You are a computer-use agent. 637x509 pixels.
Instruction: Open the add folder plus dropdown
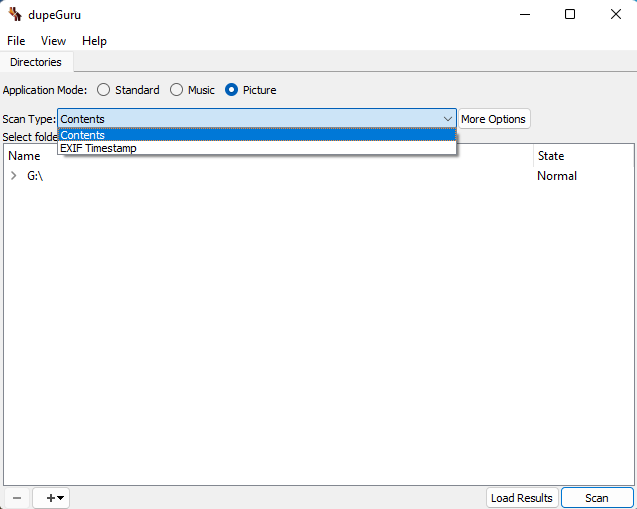point(51,498)
